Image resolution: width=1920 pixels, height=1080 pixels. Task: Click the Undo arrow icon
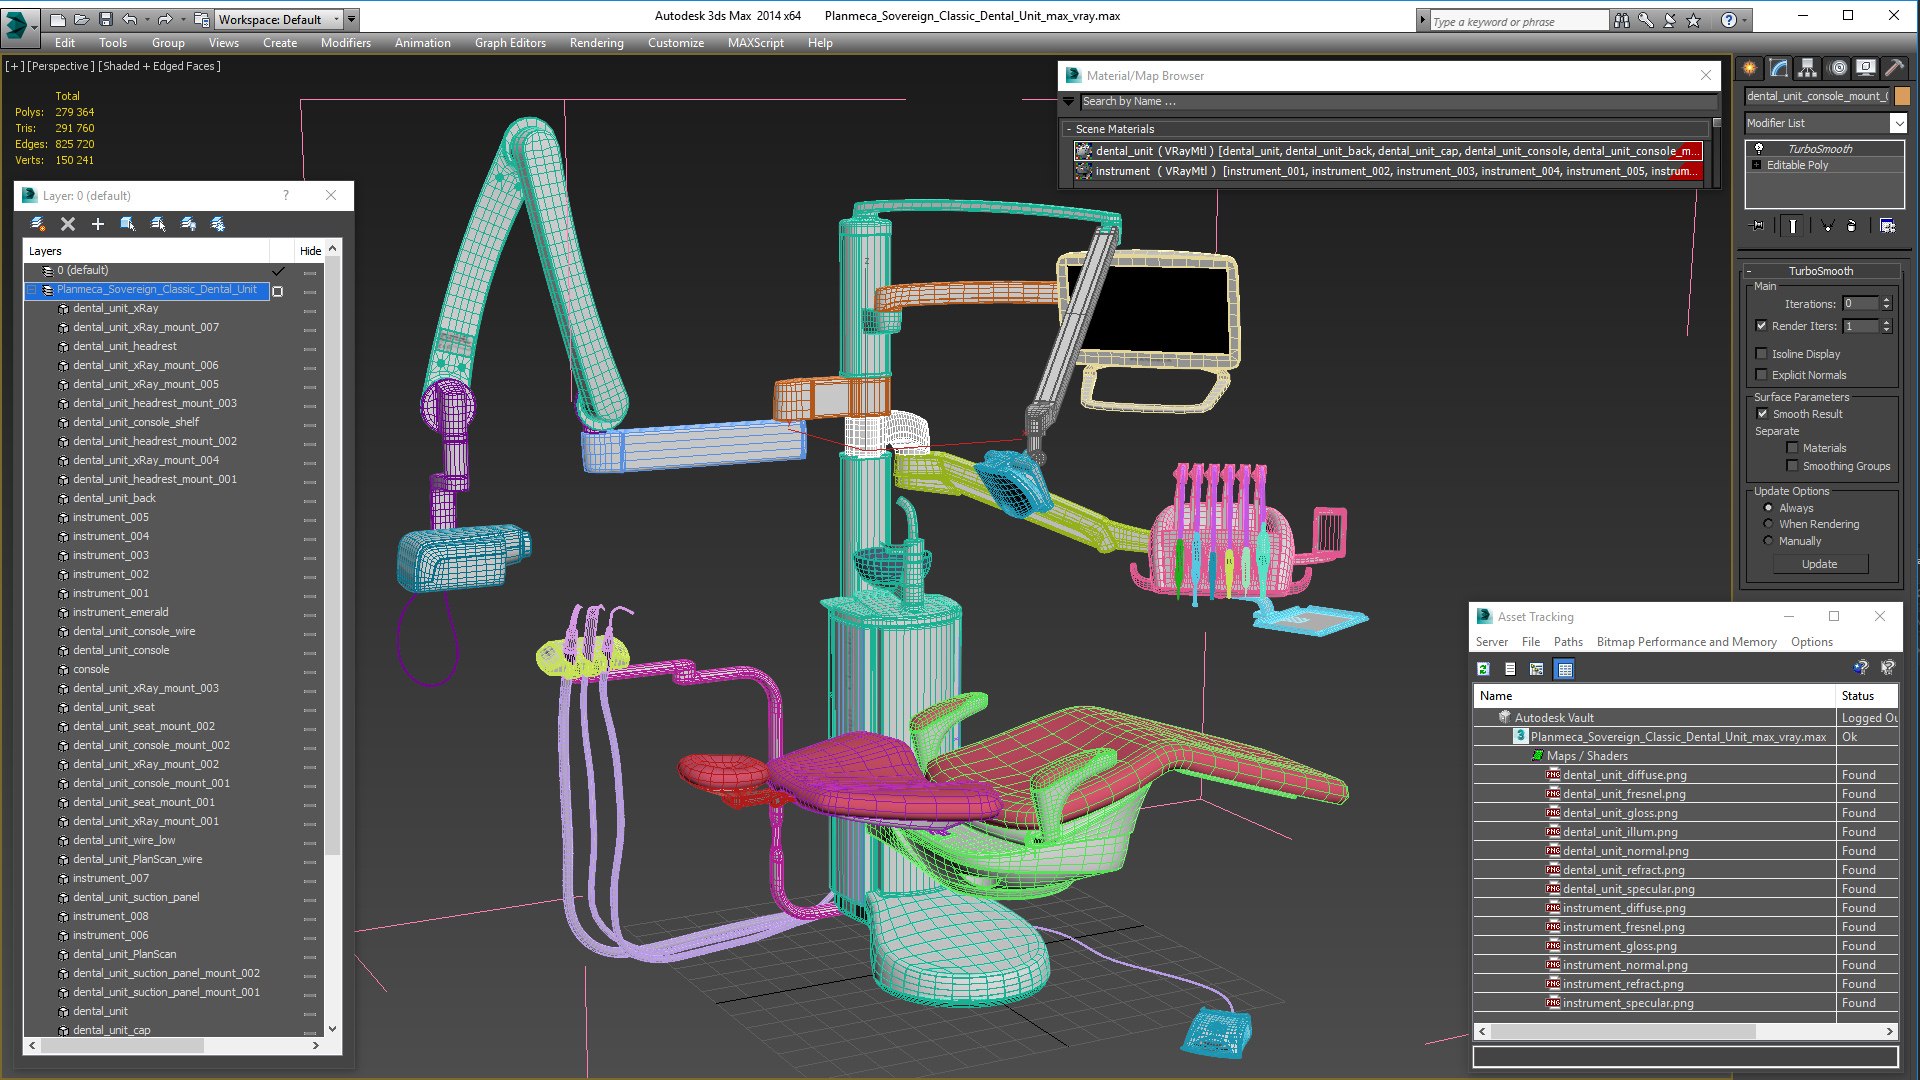coord(130,19)
